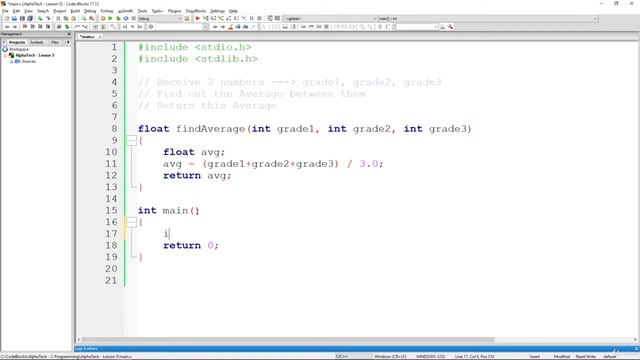The height and width of the screenshot is (360, 640).
Task: Switch to the Symbols tab
Action: 37,42
